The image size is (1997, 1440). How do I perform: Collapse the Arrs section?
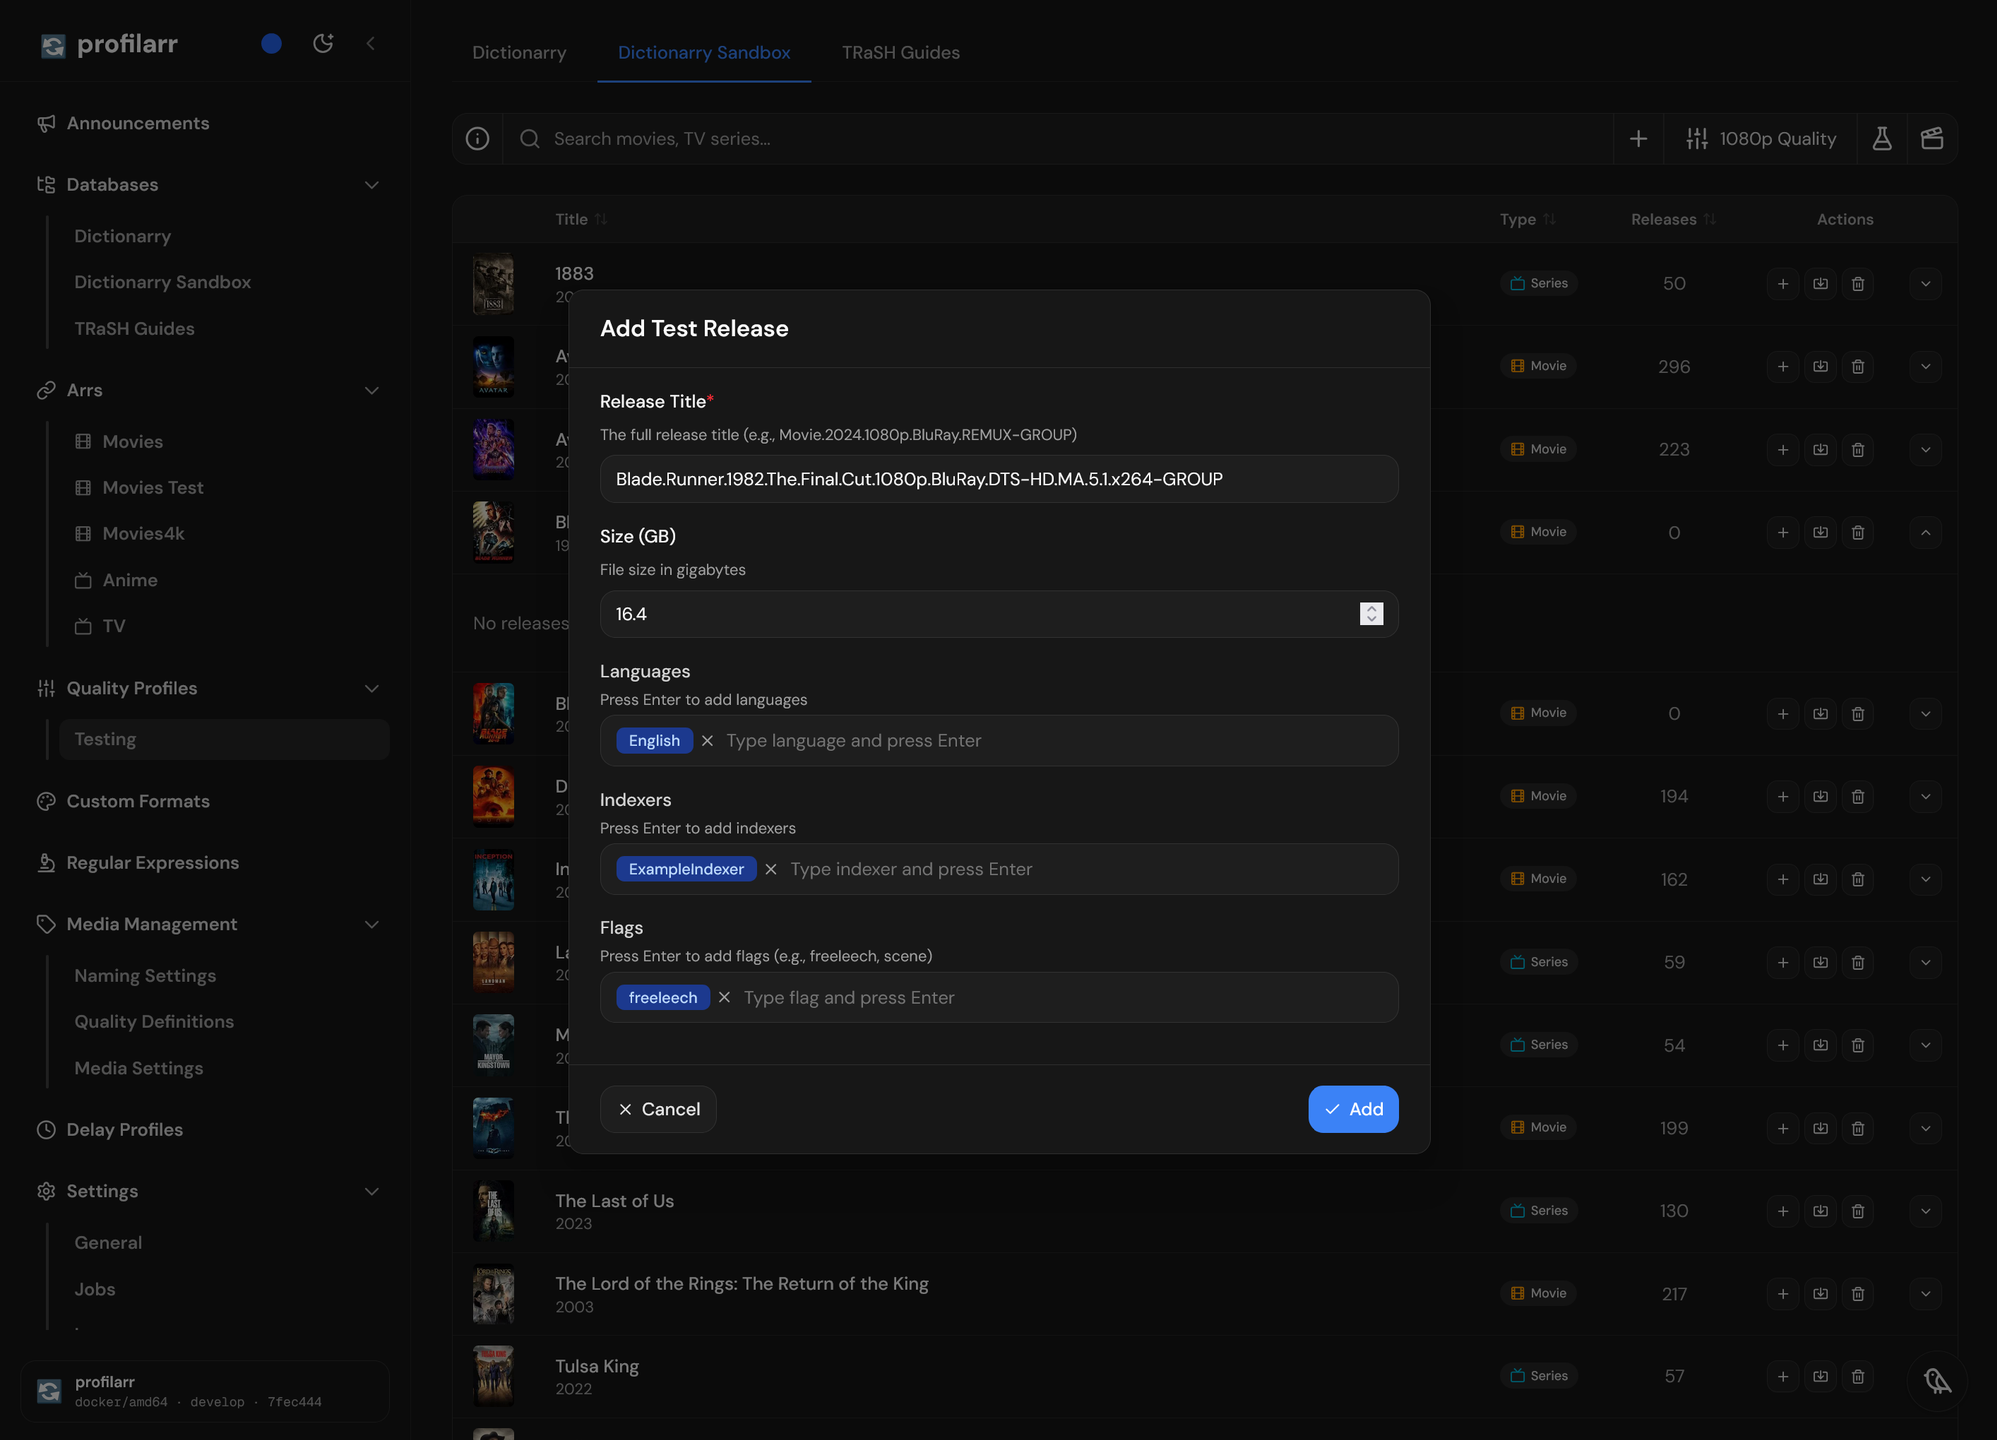click(x=371, y=391)
